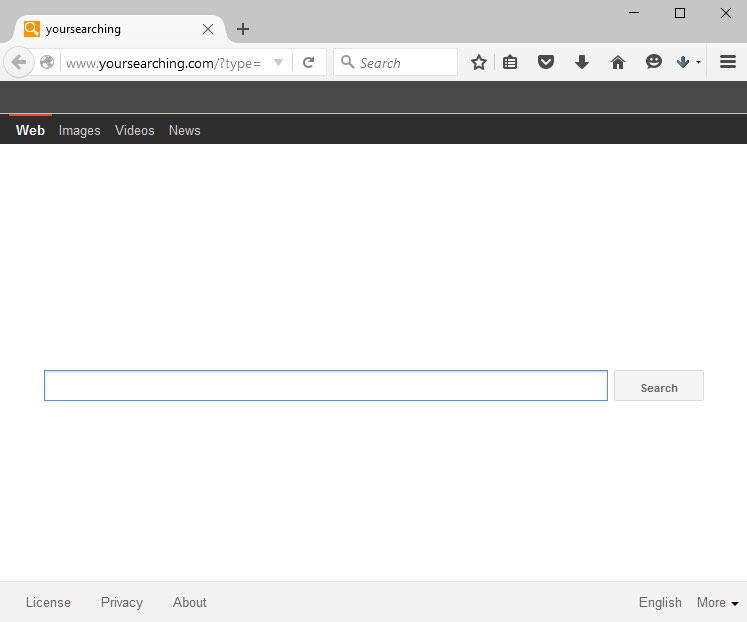Open a new tab with the plus button

[243, 29]
